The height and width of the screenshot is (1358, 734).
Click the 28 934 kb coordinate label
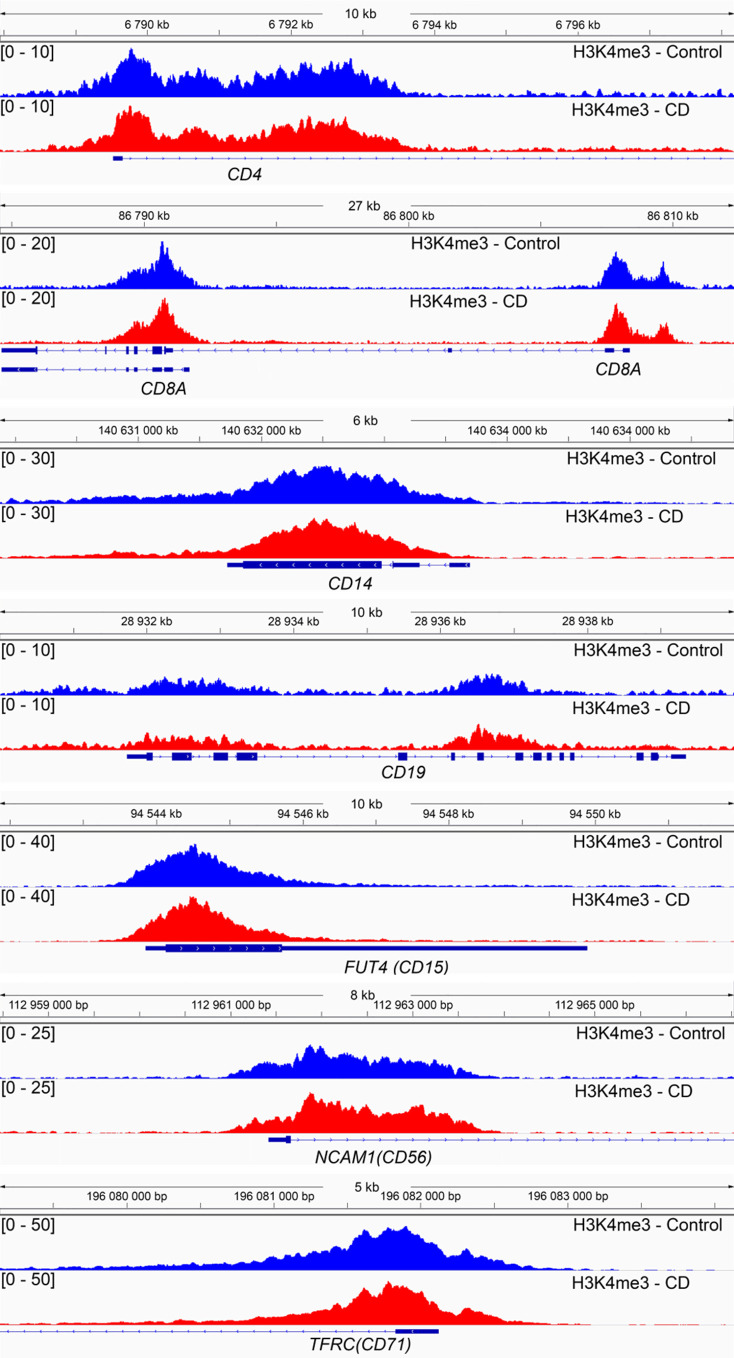tap(294, 621)
